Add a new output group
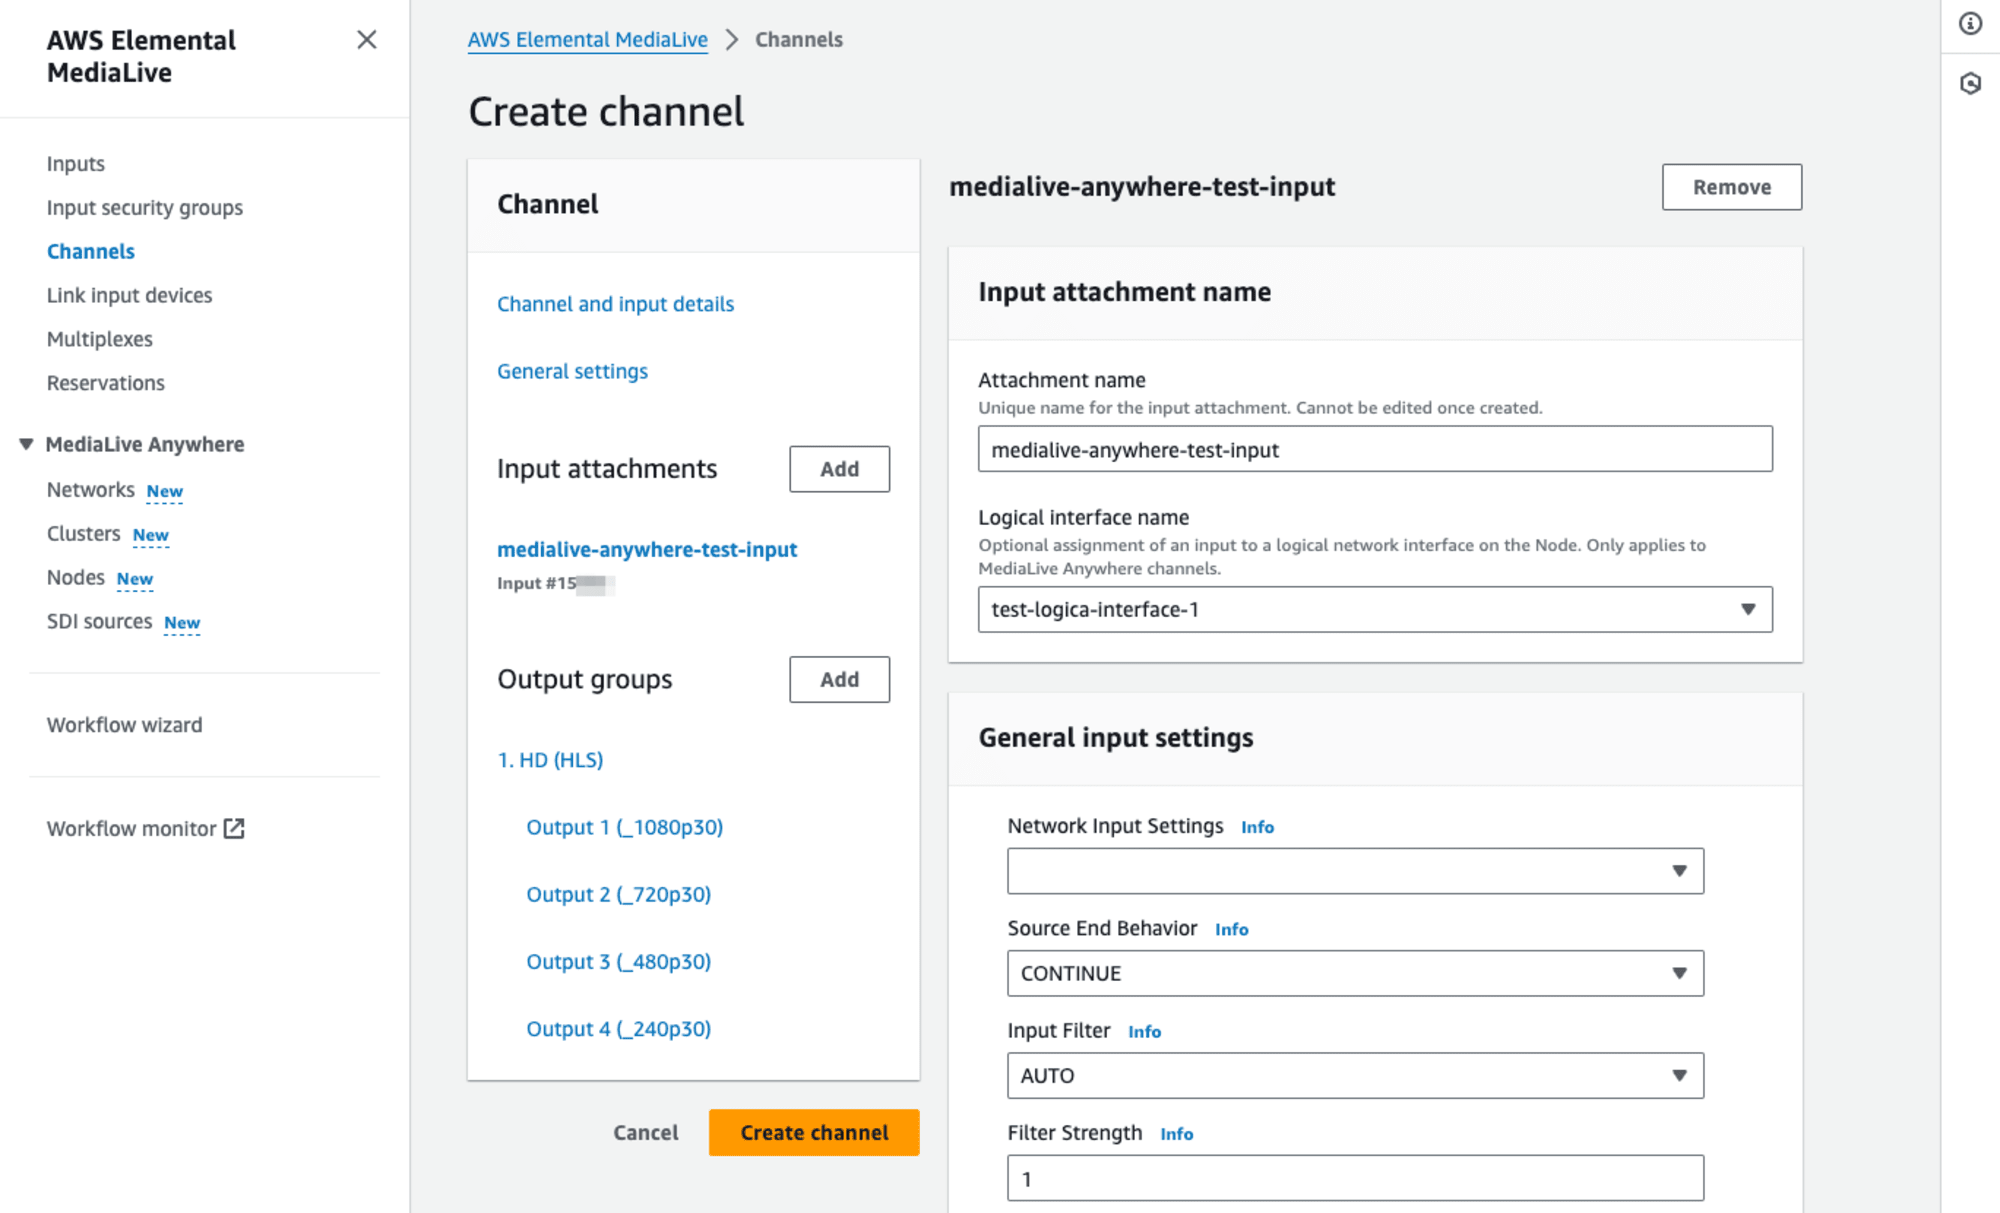This screenshot has width=2000, height=1213. click(x=840, y=680)
